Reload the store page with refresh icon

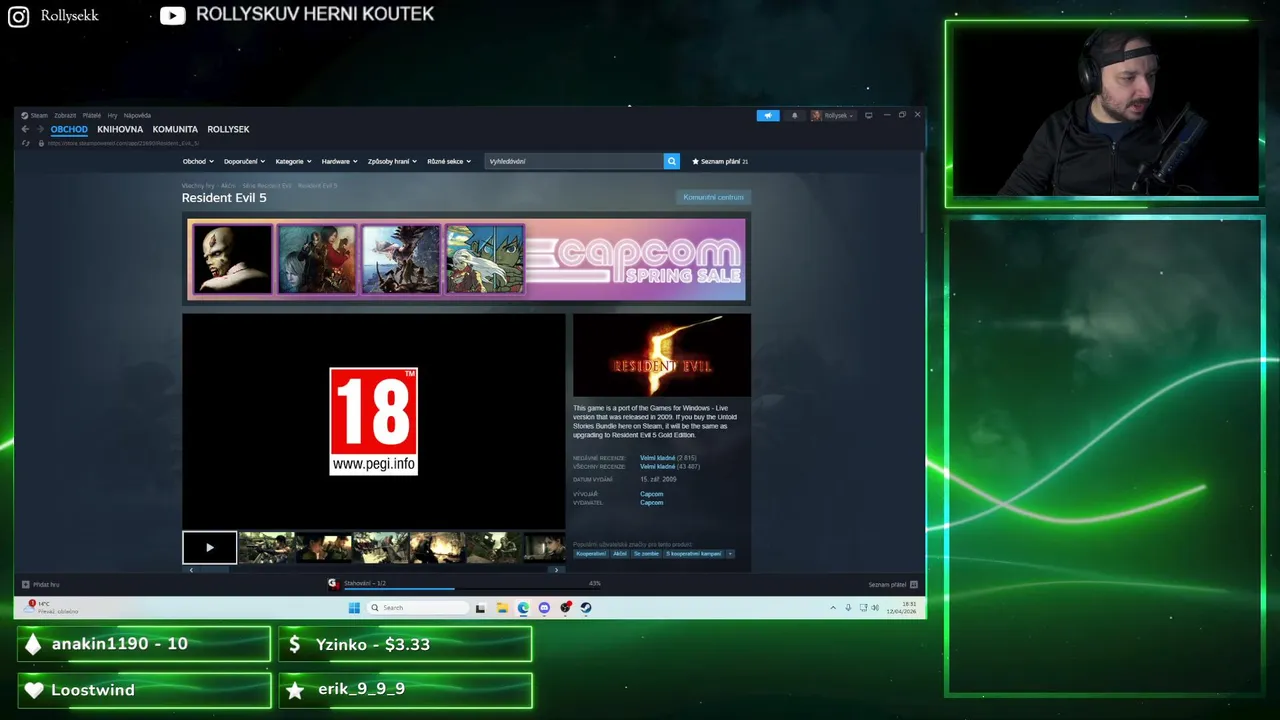tap(26, 143)
